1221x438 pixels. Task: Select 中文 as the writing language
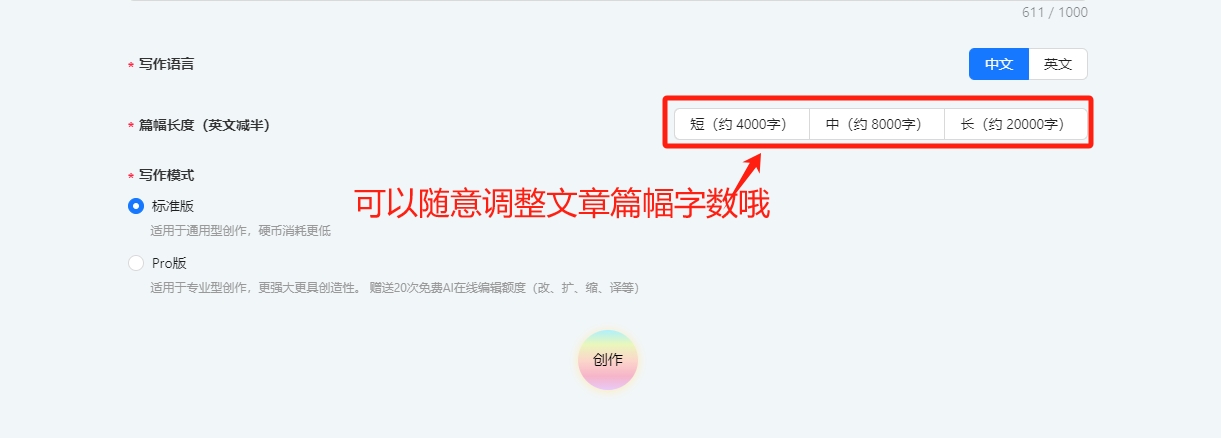[x=999, y=64]
